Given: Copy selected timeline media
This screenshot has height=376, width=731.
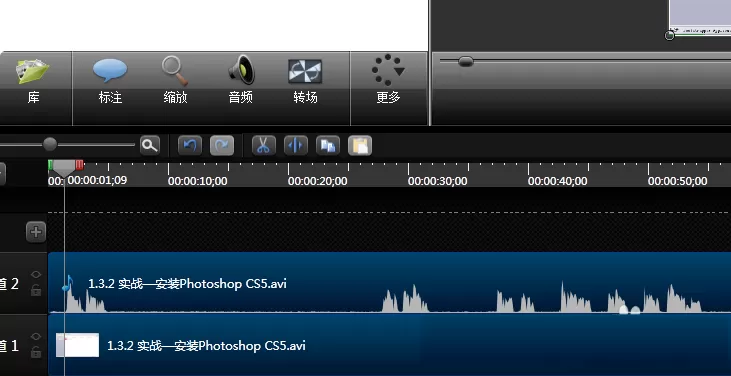Looking at the screenshot, I should 328,146.
